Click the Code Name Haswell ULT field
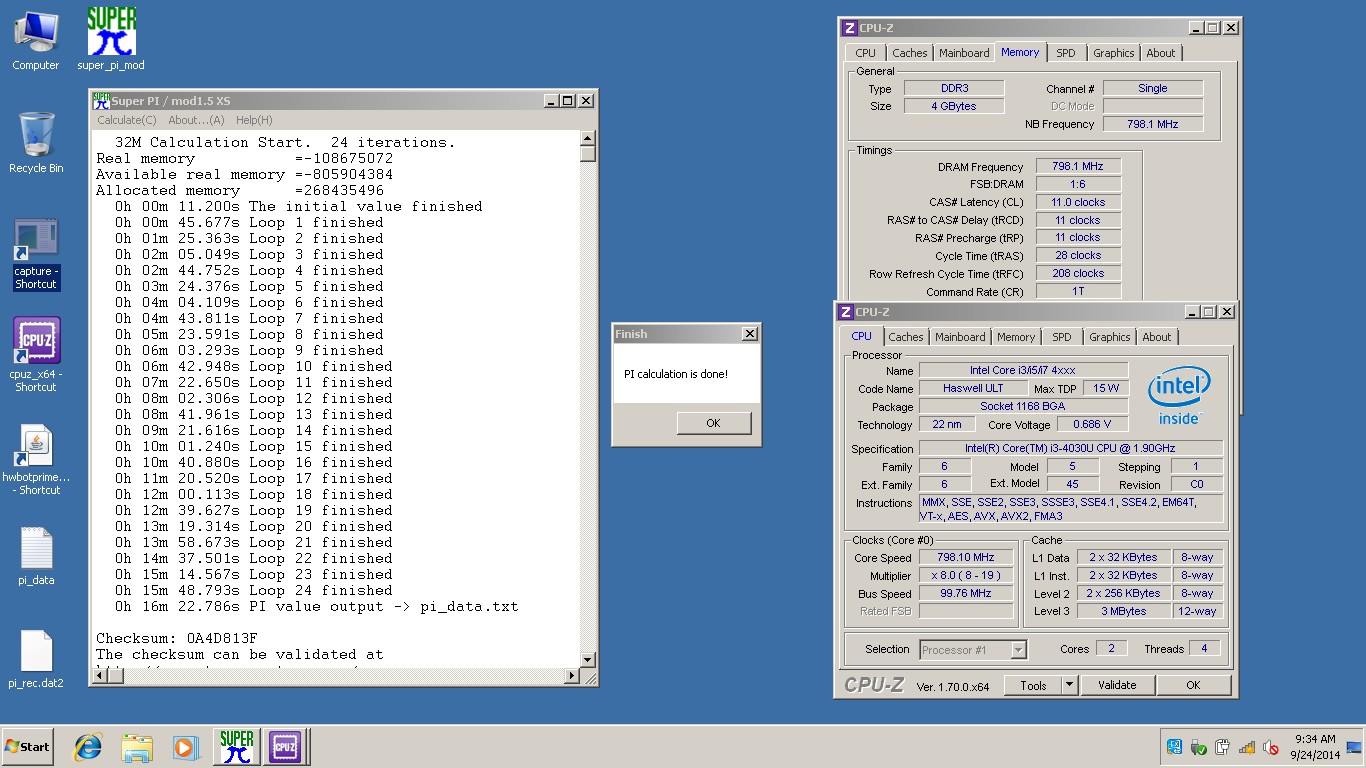 (972, 388)
